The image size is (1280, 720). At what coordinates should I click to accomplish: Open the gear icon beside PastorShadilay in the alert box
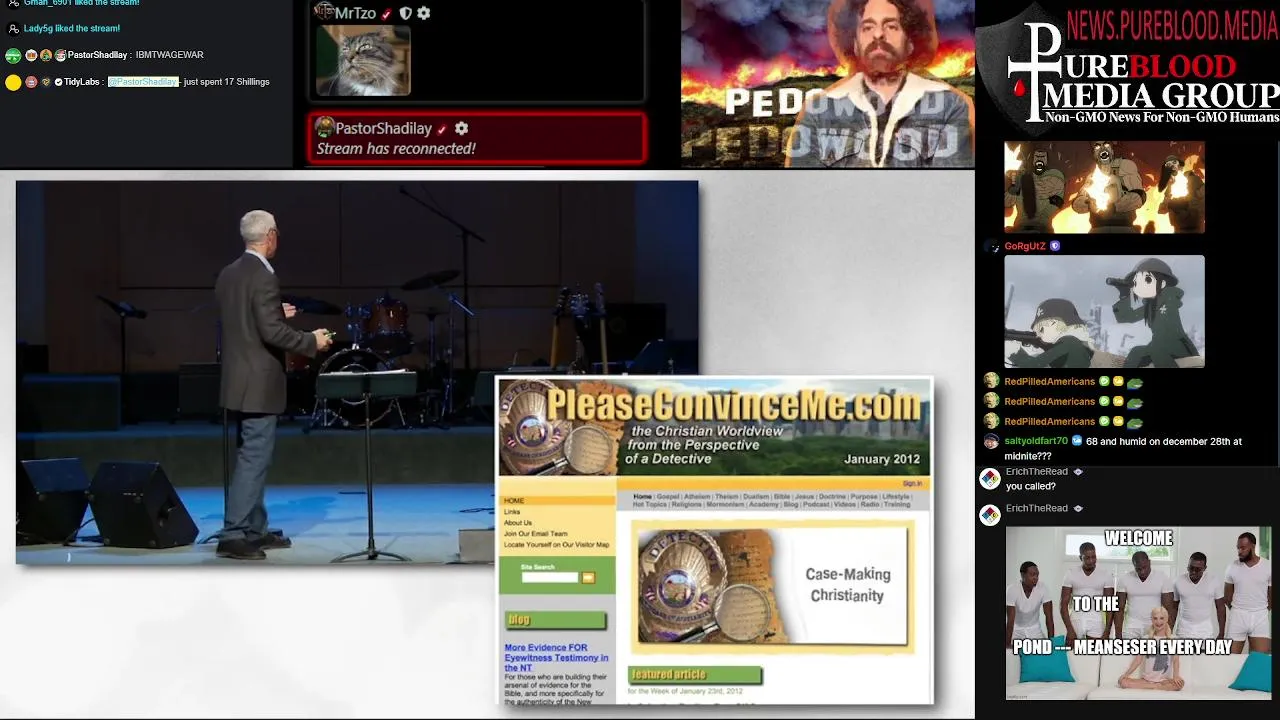pos(461,128)
